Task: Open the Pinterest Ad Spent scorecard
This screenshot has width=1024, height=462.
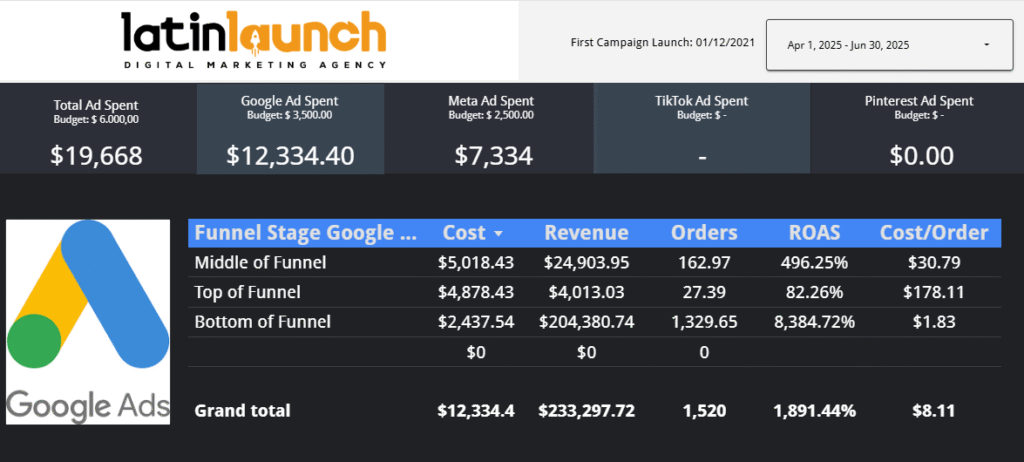Action: tap(917, 130)
